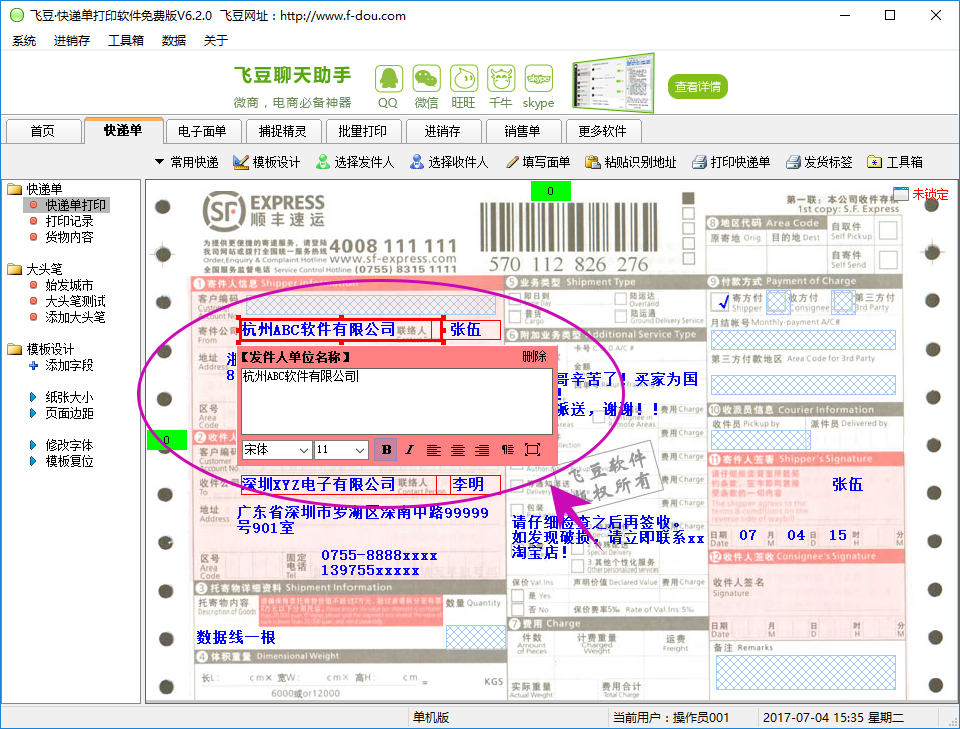
Task: Open 页面边距 setting
Action: pyautogui.click(x=61, y=413)
